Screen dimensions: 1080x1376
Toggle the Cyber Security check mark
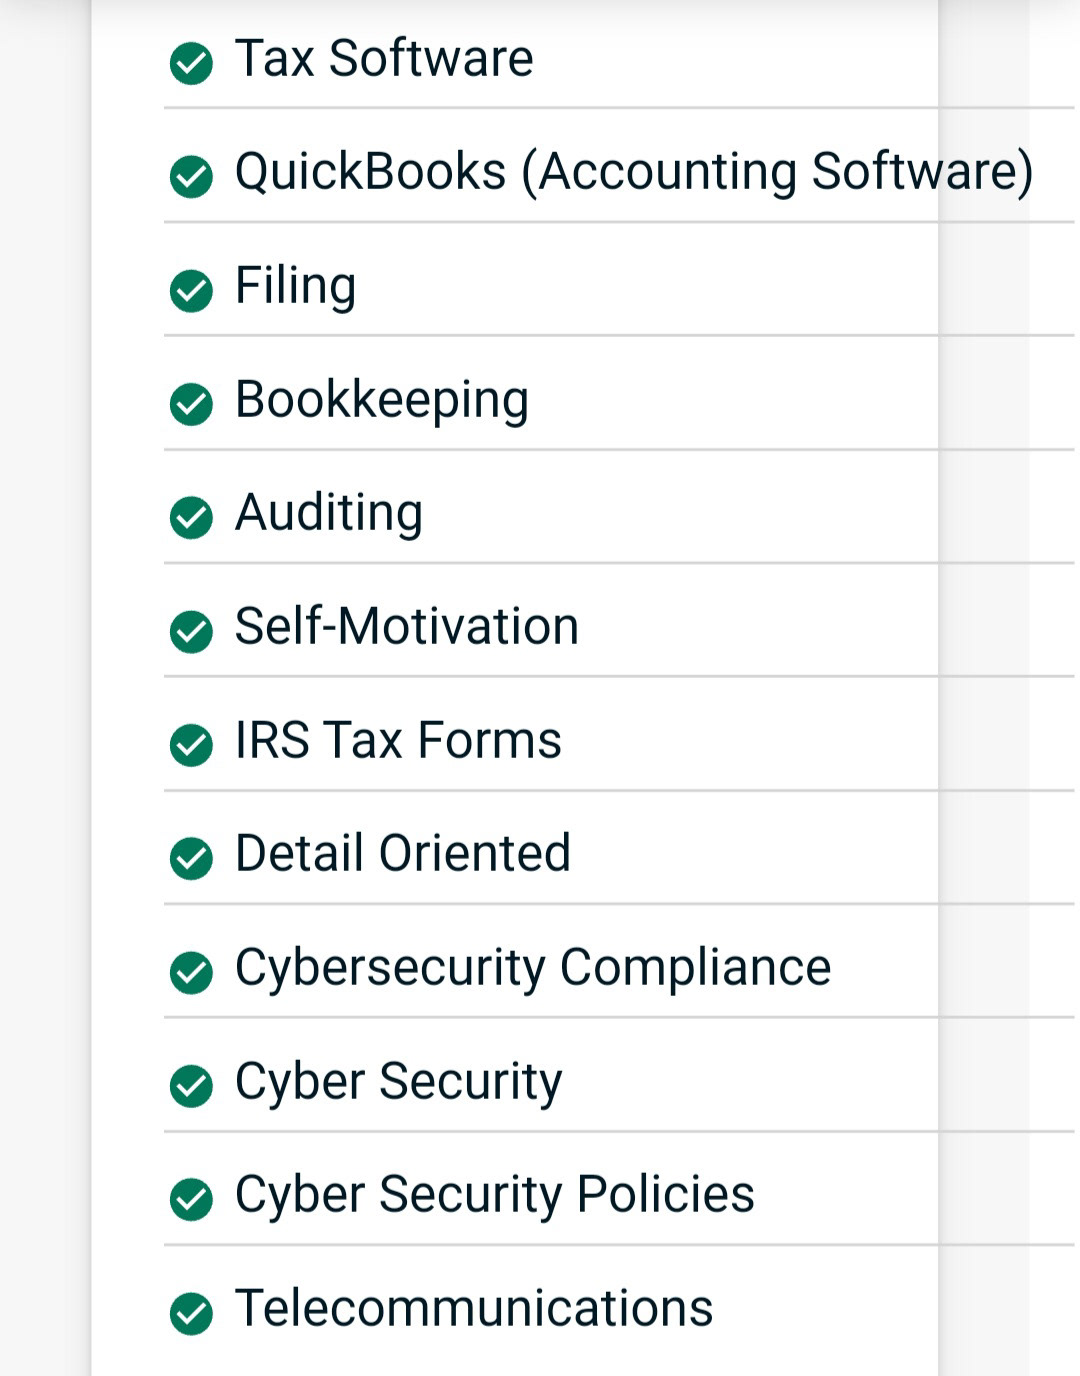(191, 1086)
